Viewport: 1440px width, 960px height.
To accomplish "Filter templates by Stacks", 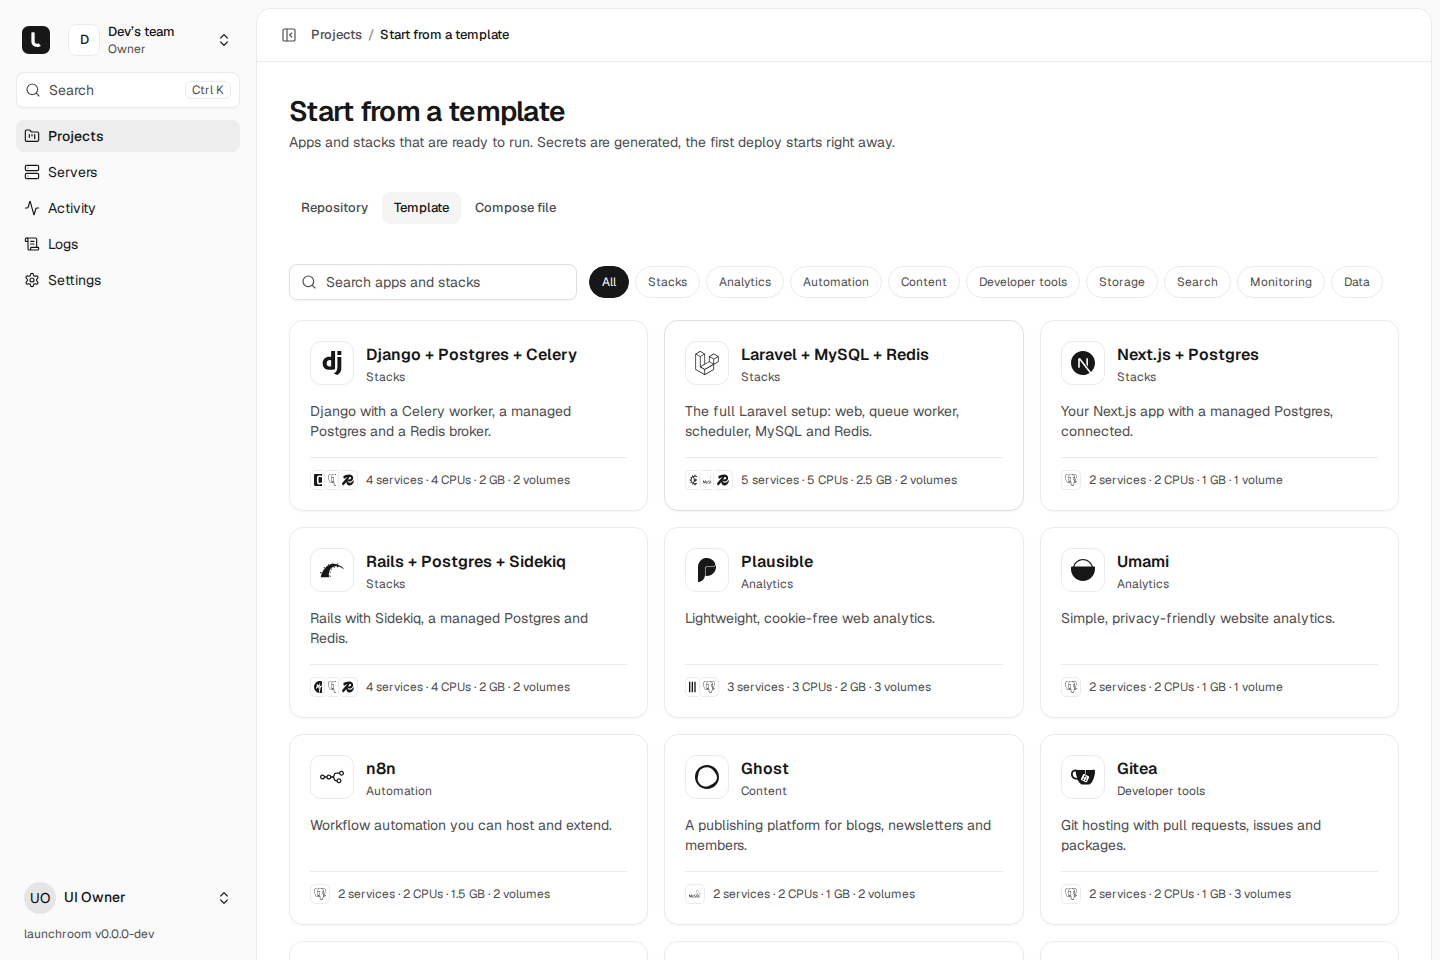I will tap(667, 282).
